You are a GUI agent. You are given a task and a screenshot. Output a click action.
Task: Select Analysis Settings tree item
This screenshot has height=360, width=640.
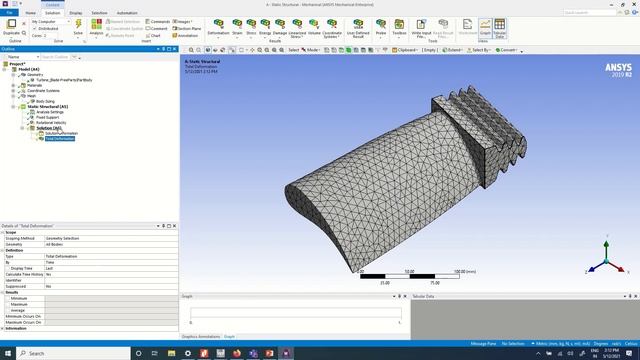click(50, 112)
